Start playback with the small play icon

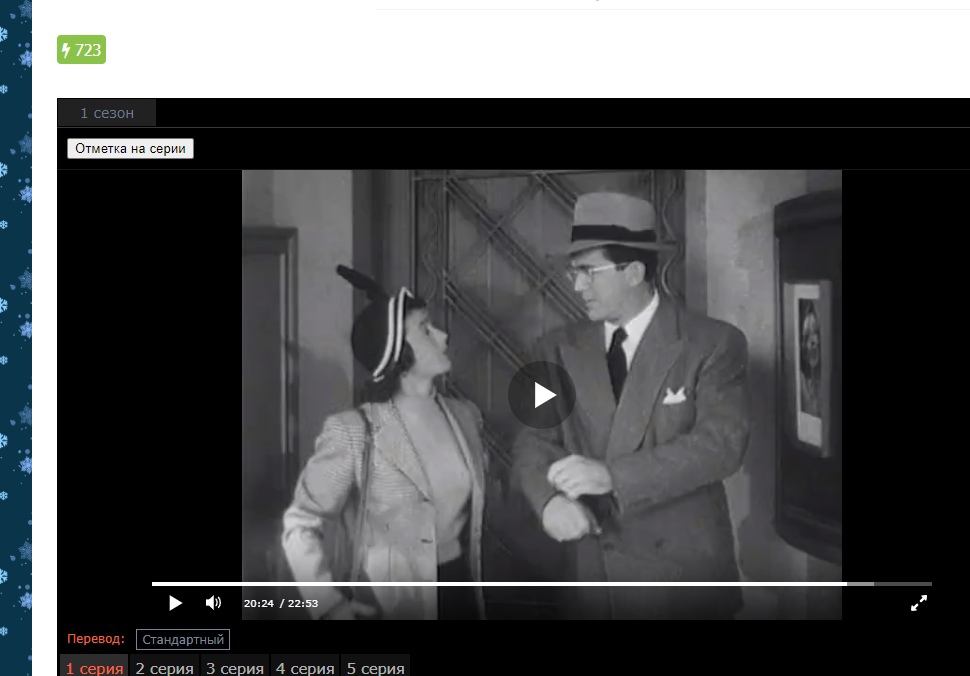175,603
